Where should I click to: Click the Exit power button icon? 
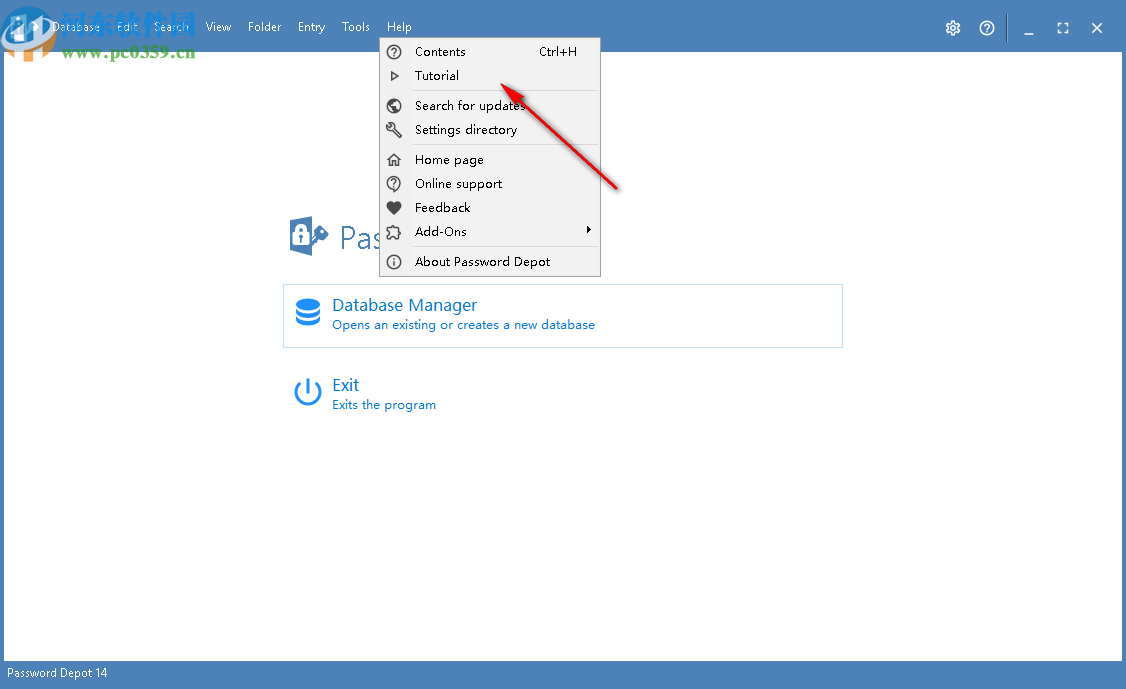point(307,392)
